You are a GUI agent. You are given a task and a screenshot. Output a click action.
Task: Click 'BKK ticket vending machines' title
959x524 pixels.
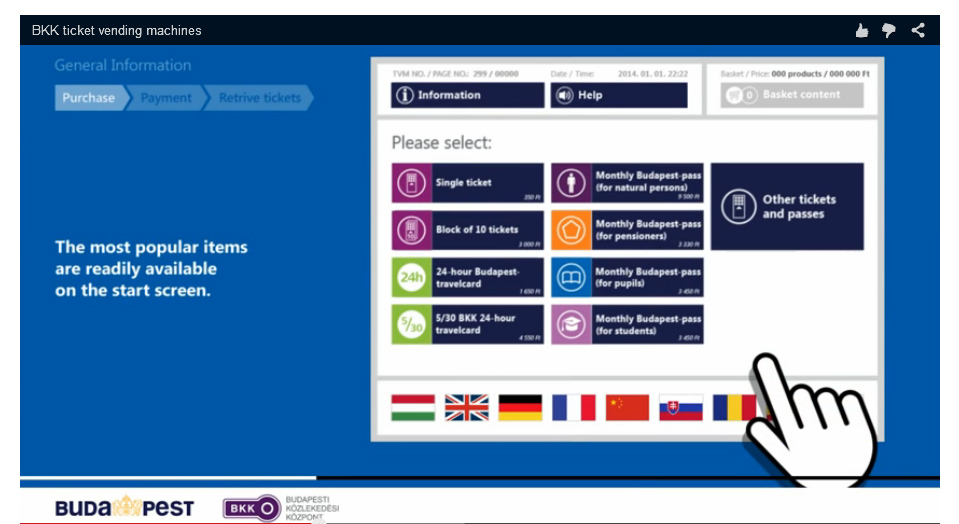117,31
